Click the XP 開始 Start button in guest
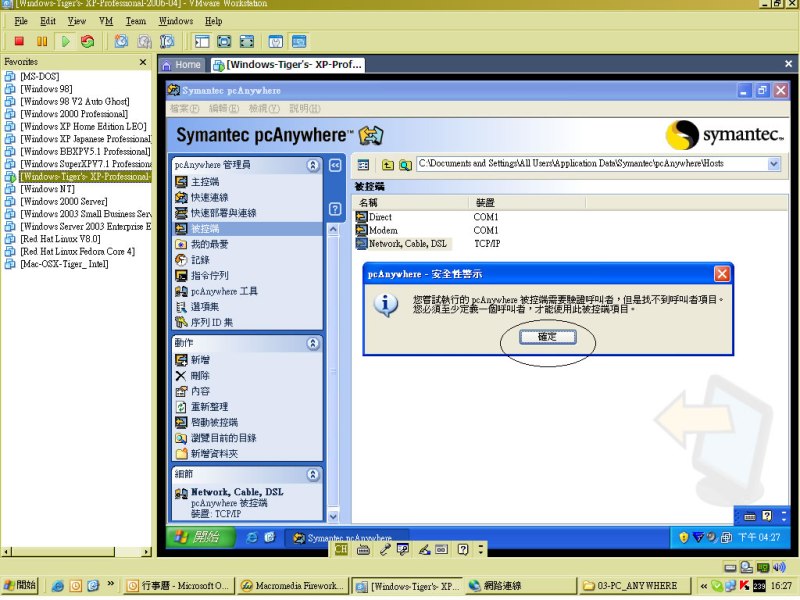 [x=201, y=537]
